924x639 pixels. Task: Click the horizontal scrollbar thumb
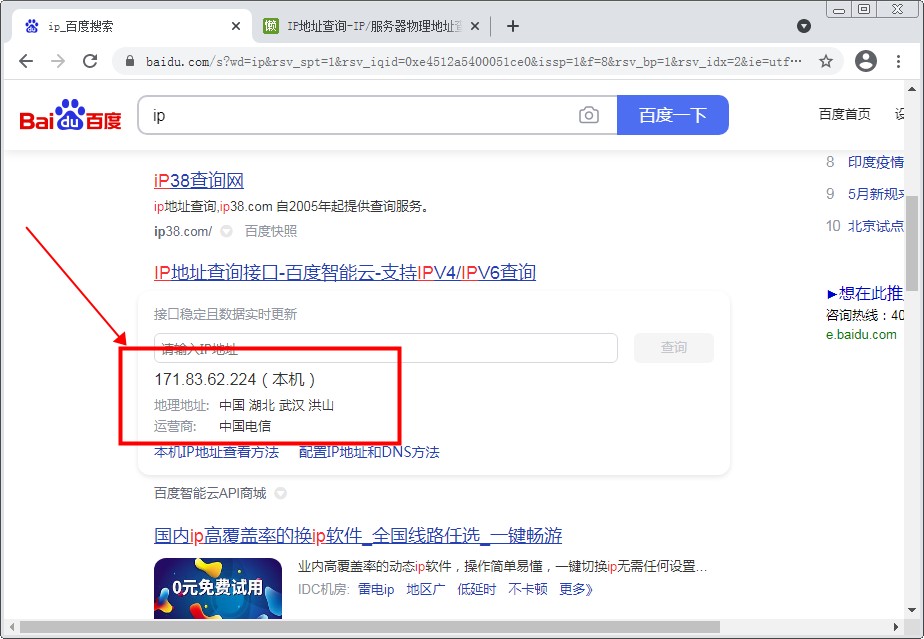(370, 627)
